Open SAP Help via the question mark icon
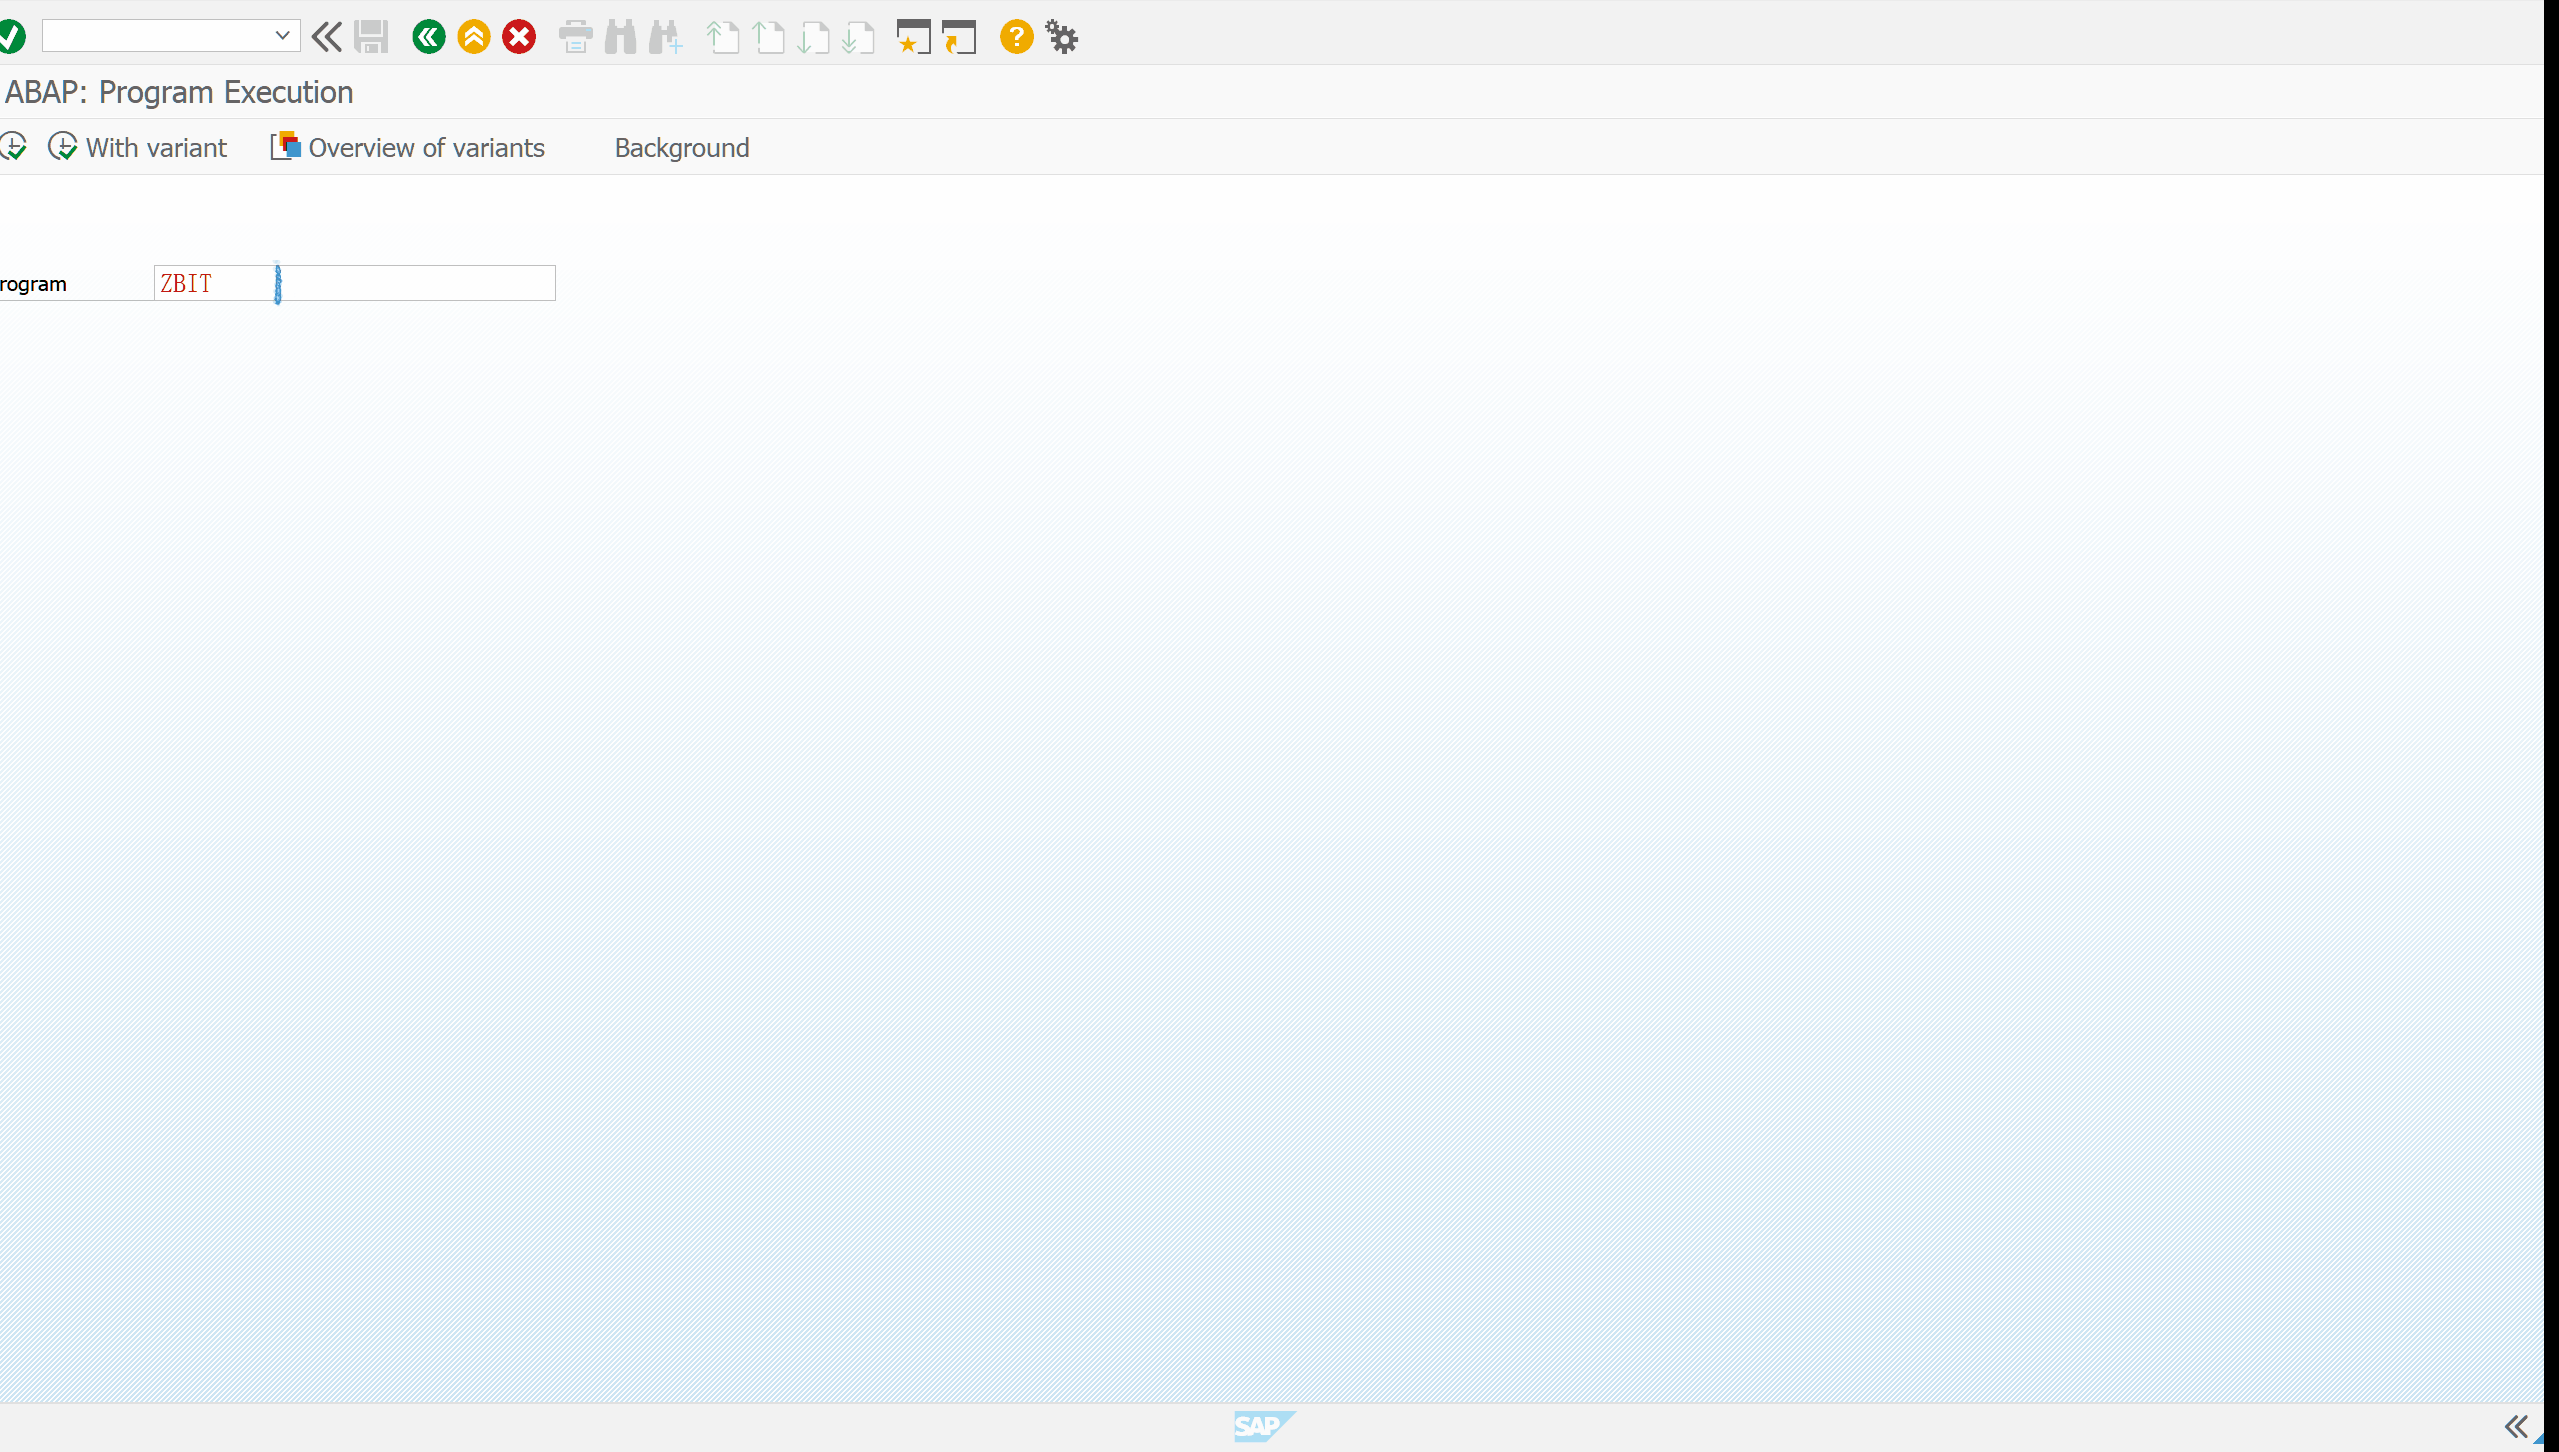This screenshot has height=1452, width=2559. (x=1015, y=36)
